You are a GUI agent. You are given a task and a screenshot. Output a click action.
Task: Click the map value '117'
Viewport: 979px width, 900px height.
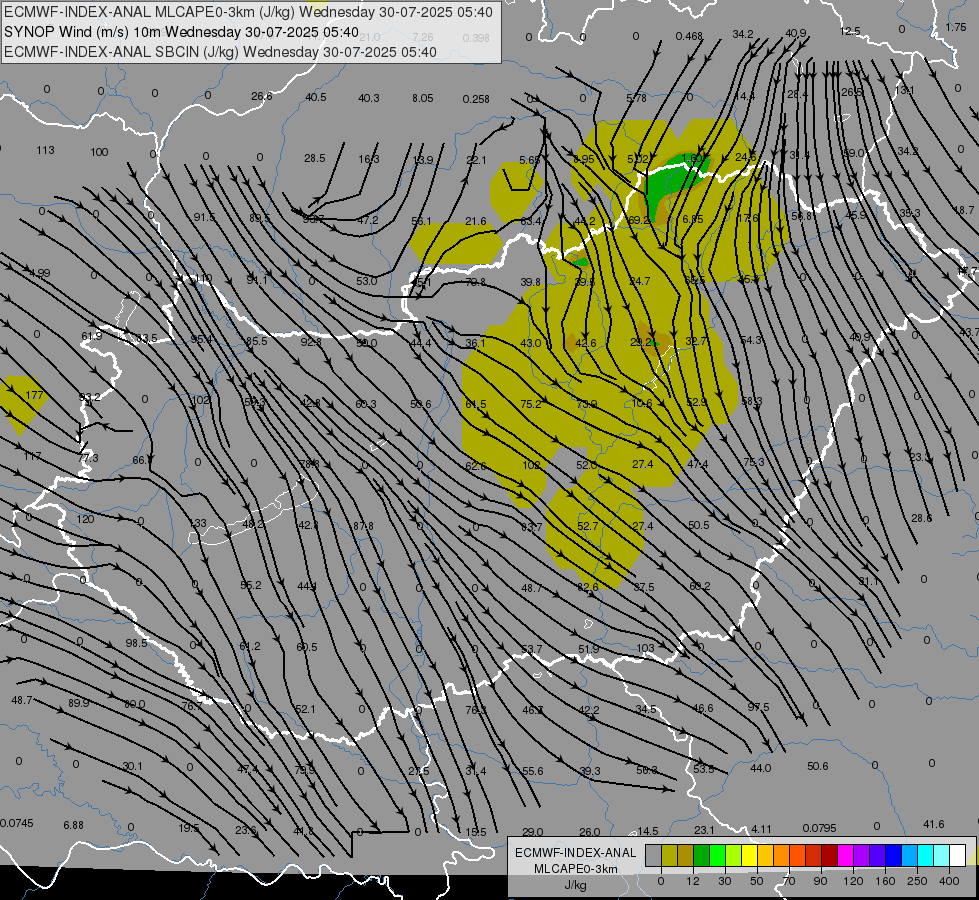[32, 457]
